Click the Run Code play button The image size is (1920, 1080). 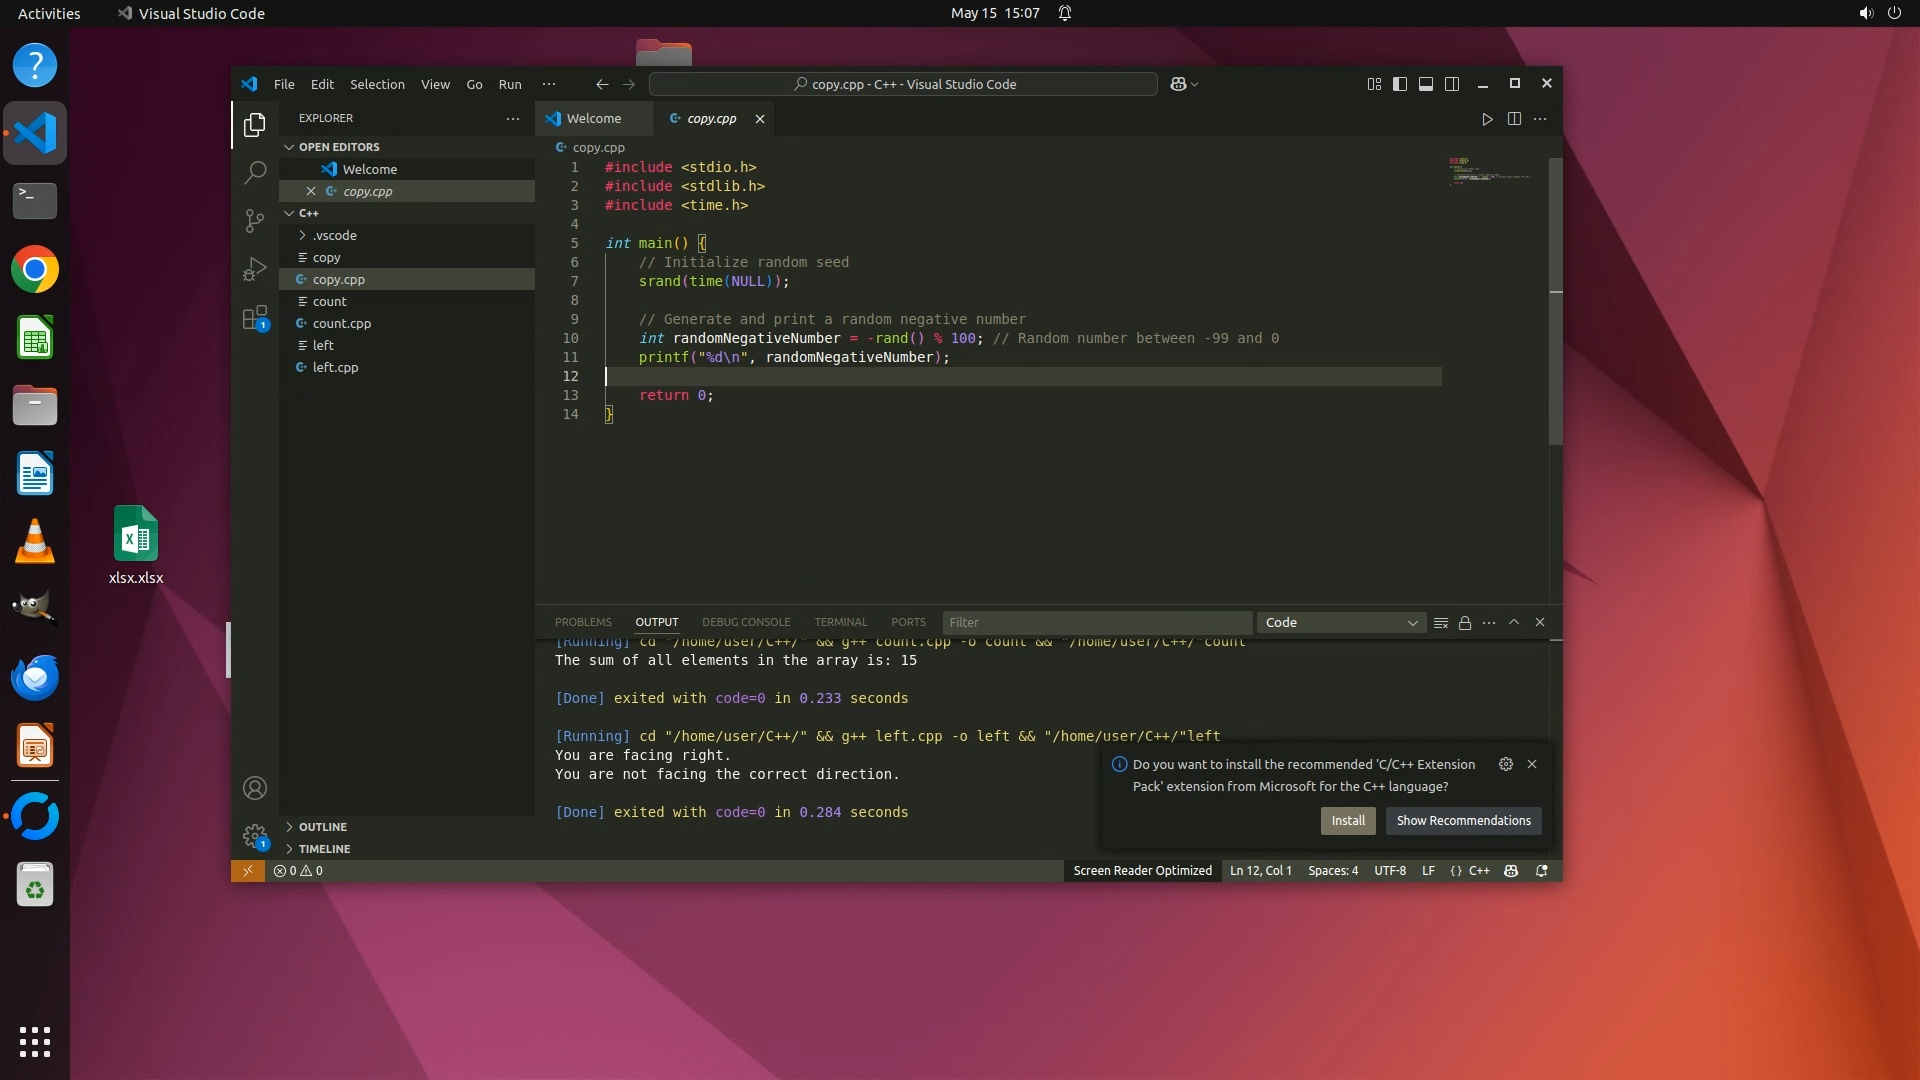[x=1487, y=119]
